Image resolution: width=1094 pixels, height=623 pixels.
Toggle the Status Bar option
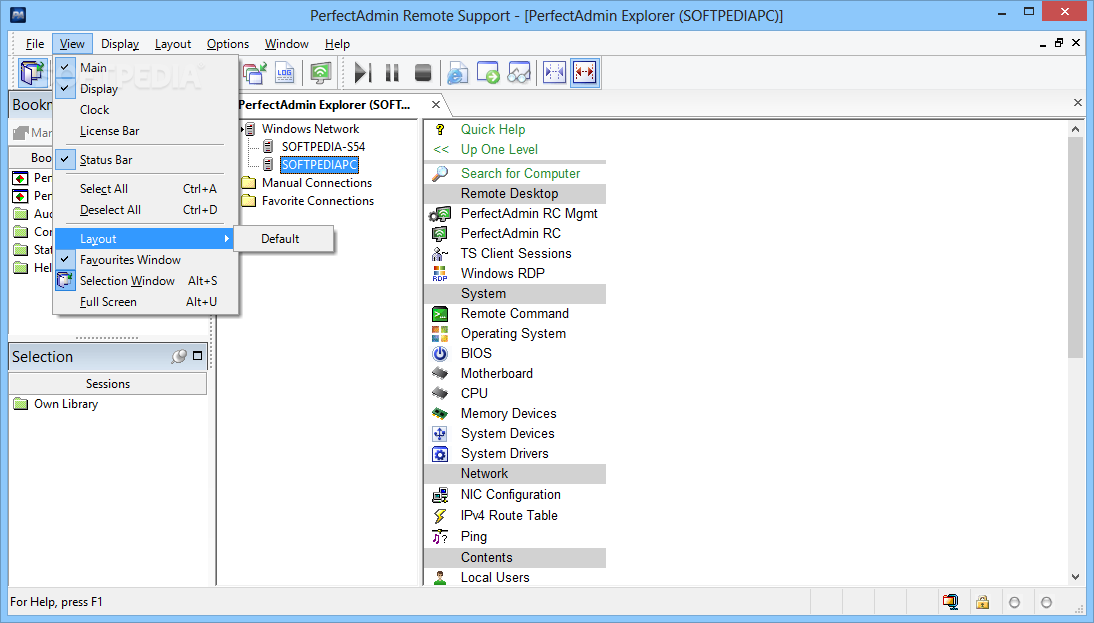click(145, 160)
